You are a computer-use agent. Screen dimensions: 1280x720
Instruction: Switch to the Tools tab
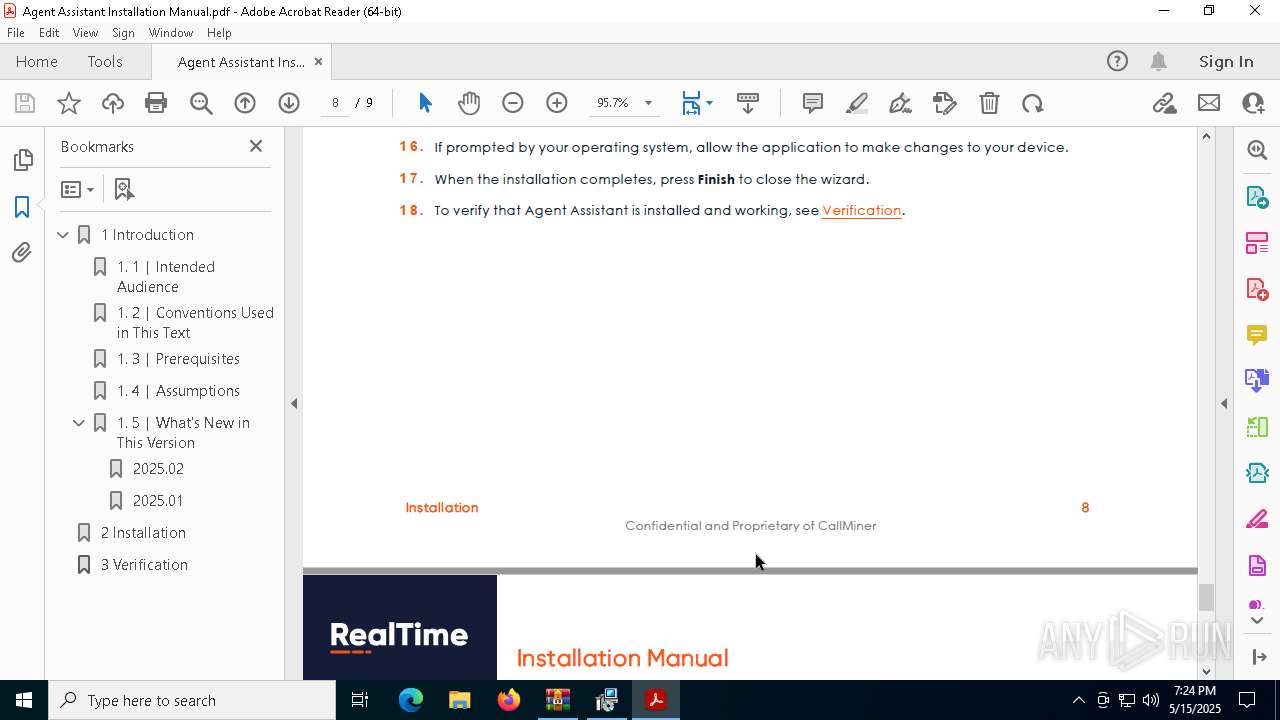105,62
